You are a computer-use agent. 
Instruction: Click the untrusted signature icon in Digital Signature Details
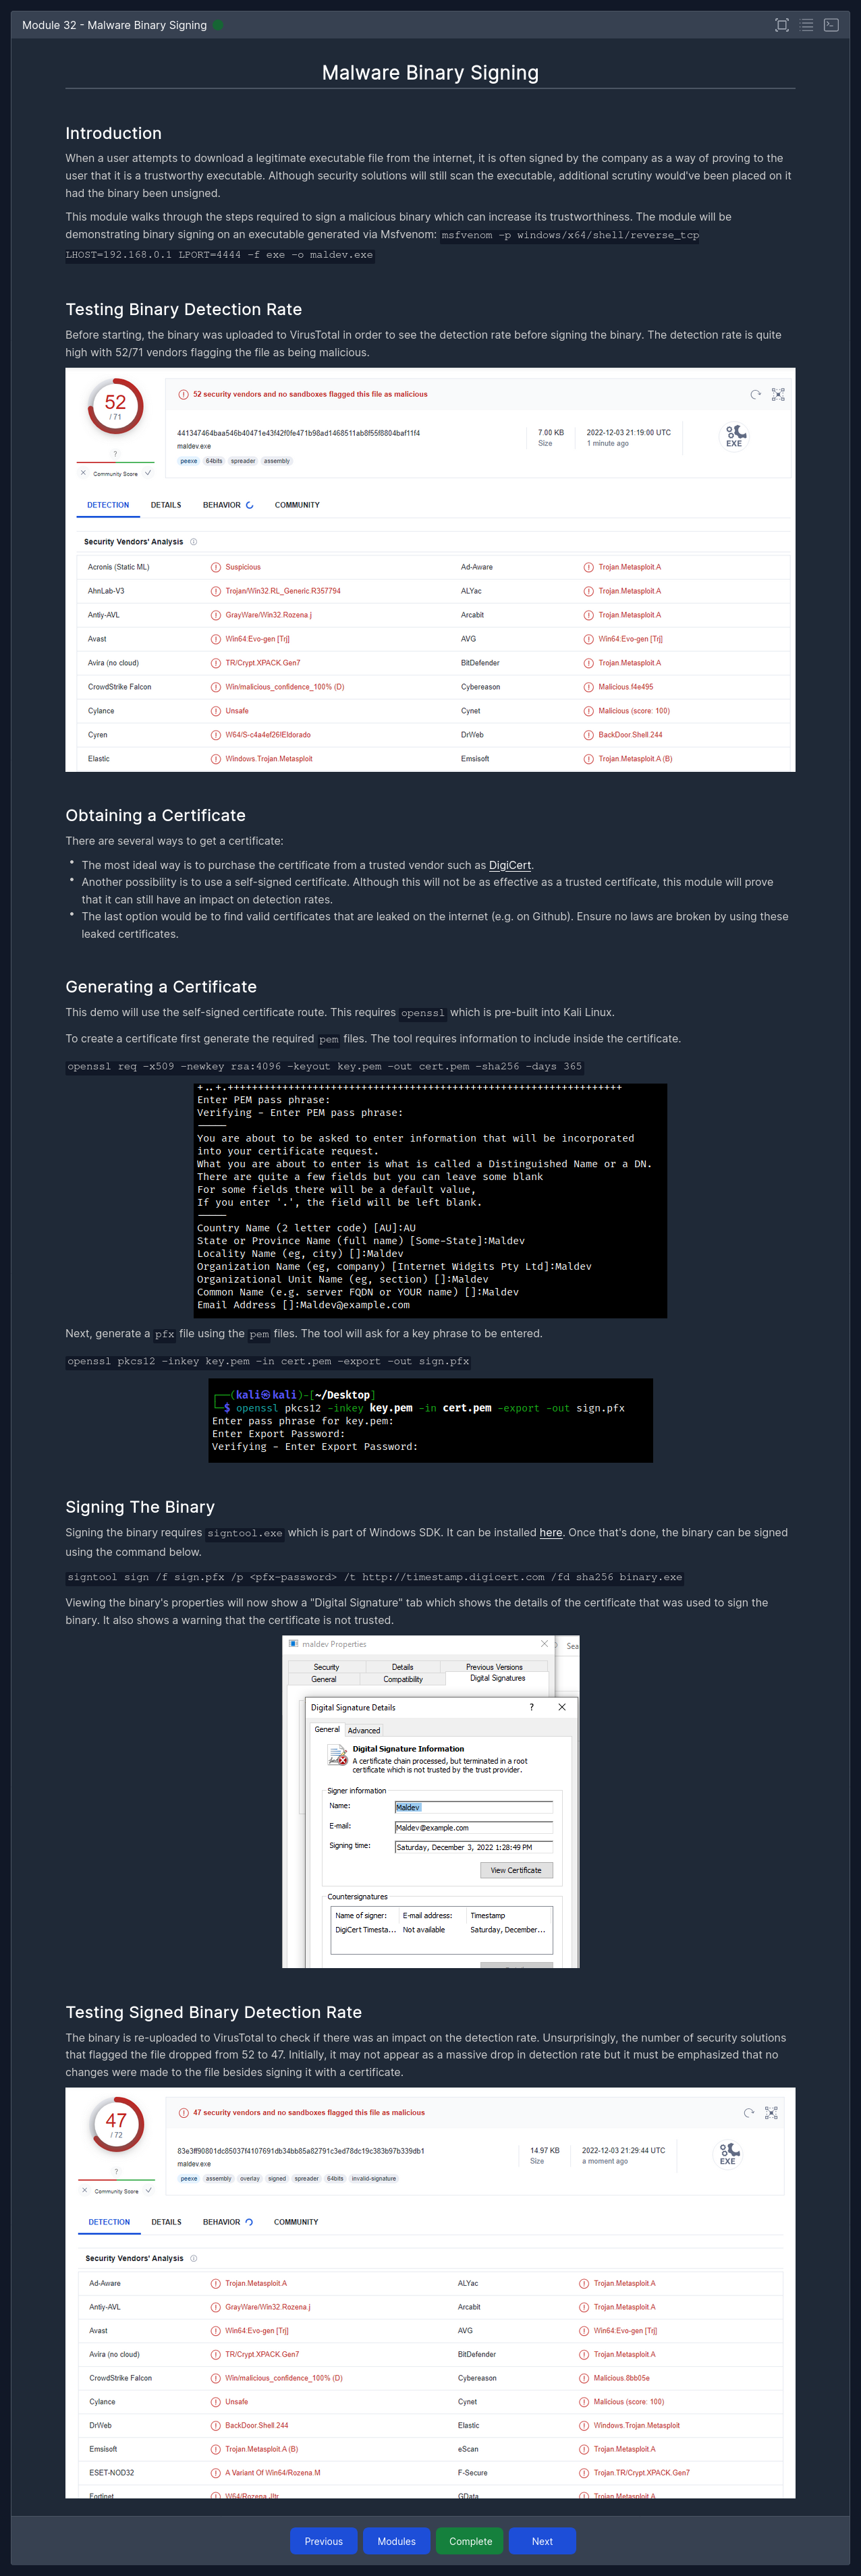click(338, 1755)
